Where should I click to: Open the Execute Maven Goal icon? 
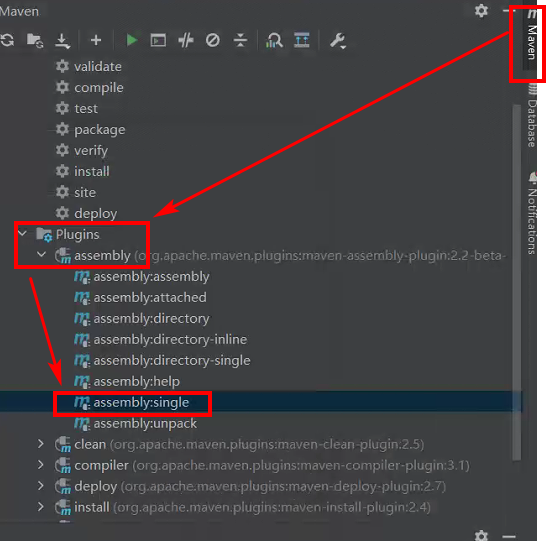point(158,40)
